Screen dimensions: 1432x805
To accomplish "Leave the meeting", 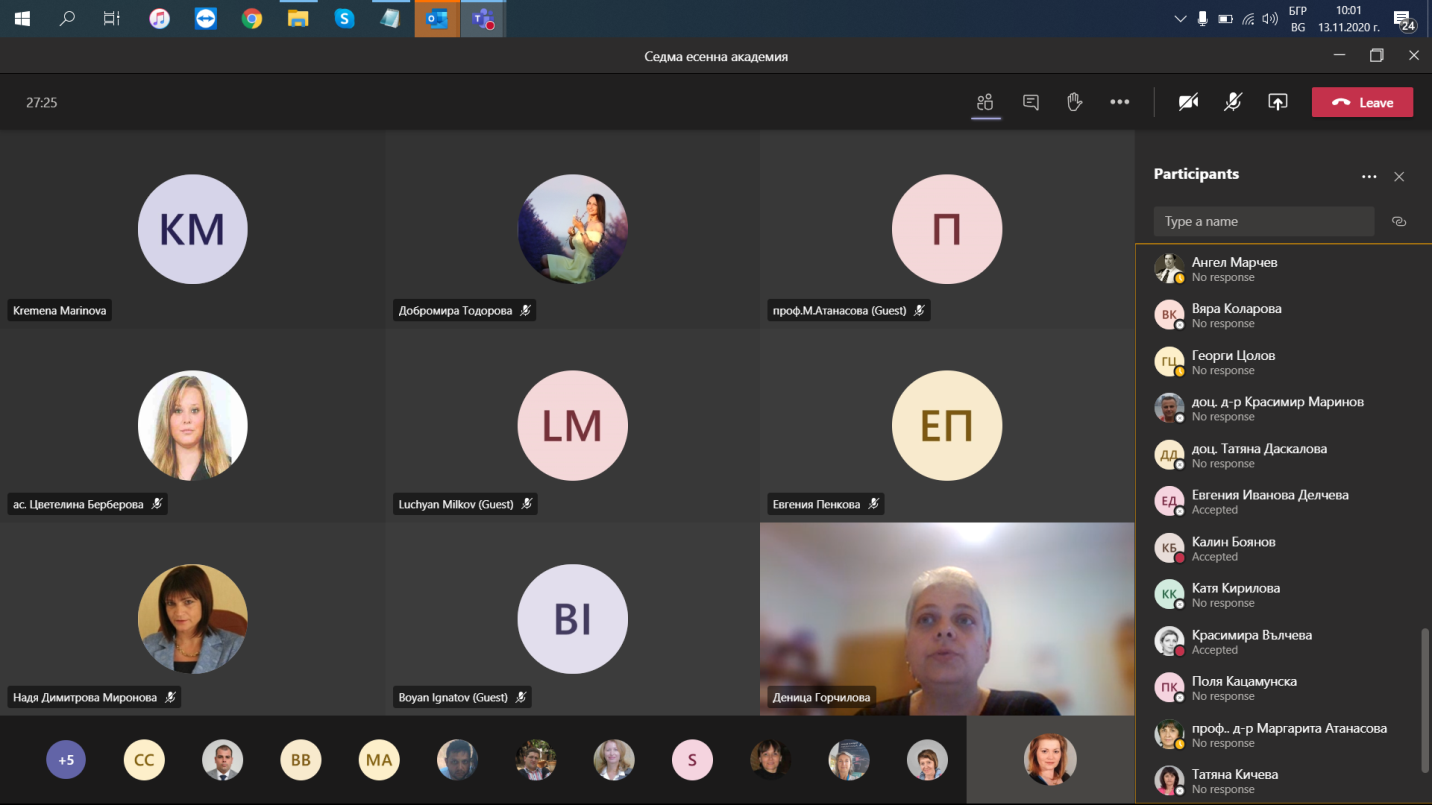I will coord(1362,102).
